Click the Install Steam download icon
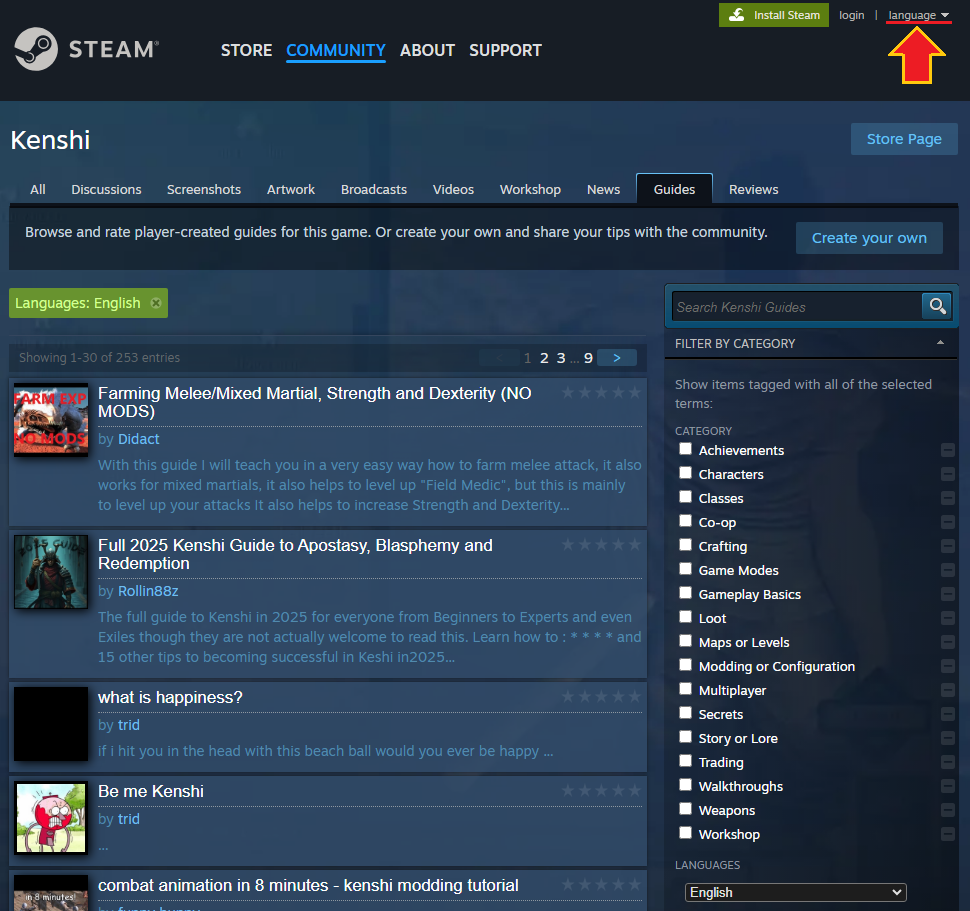970x911 pixels. (736, 15)
